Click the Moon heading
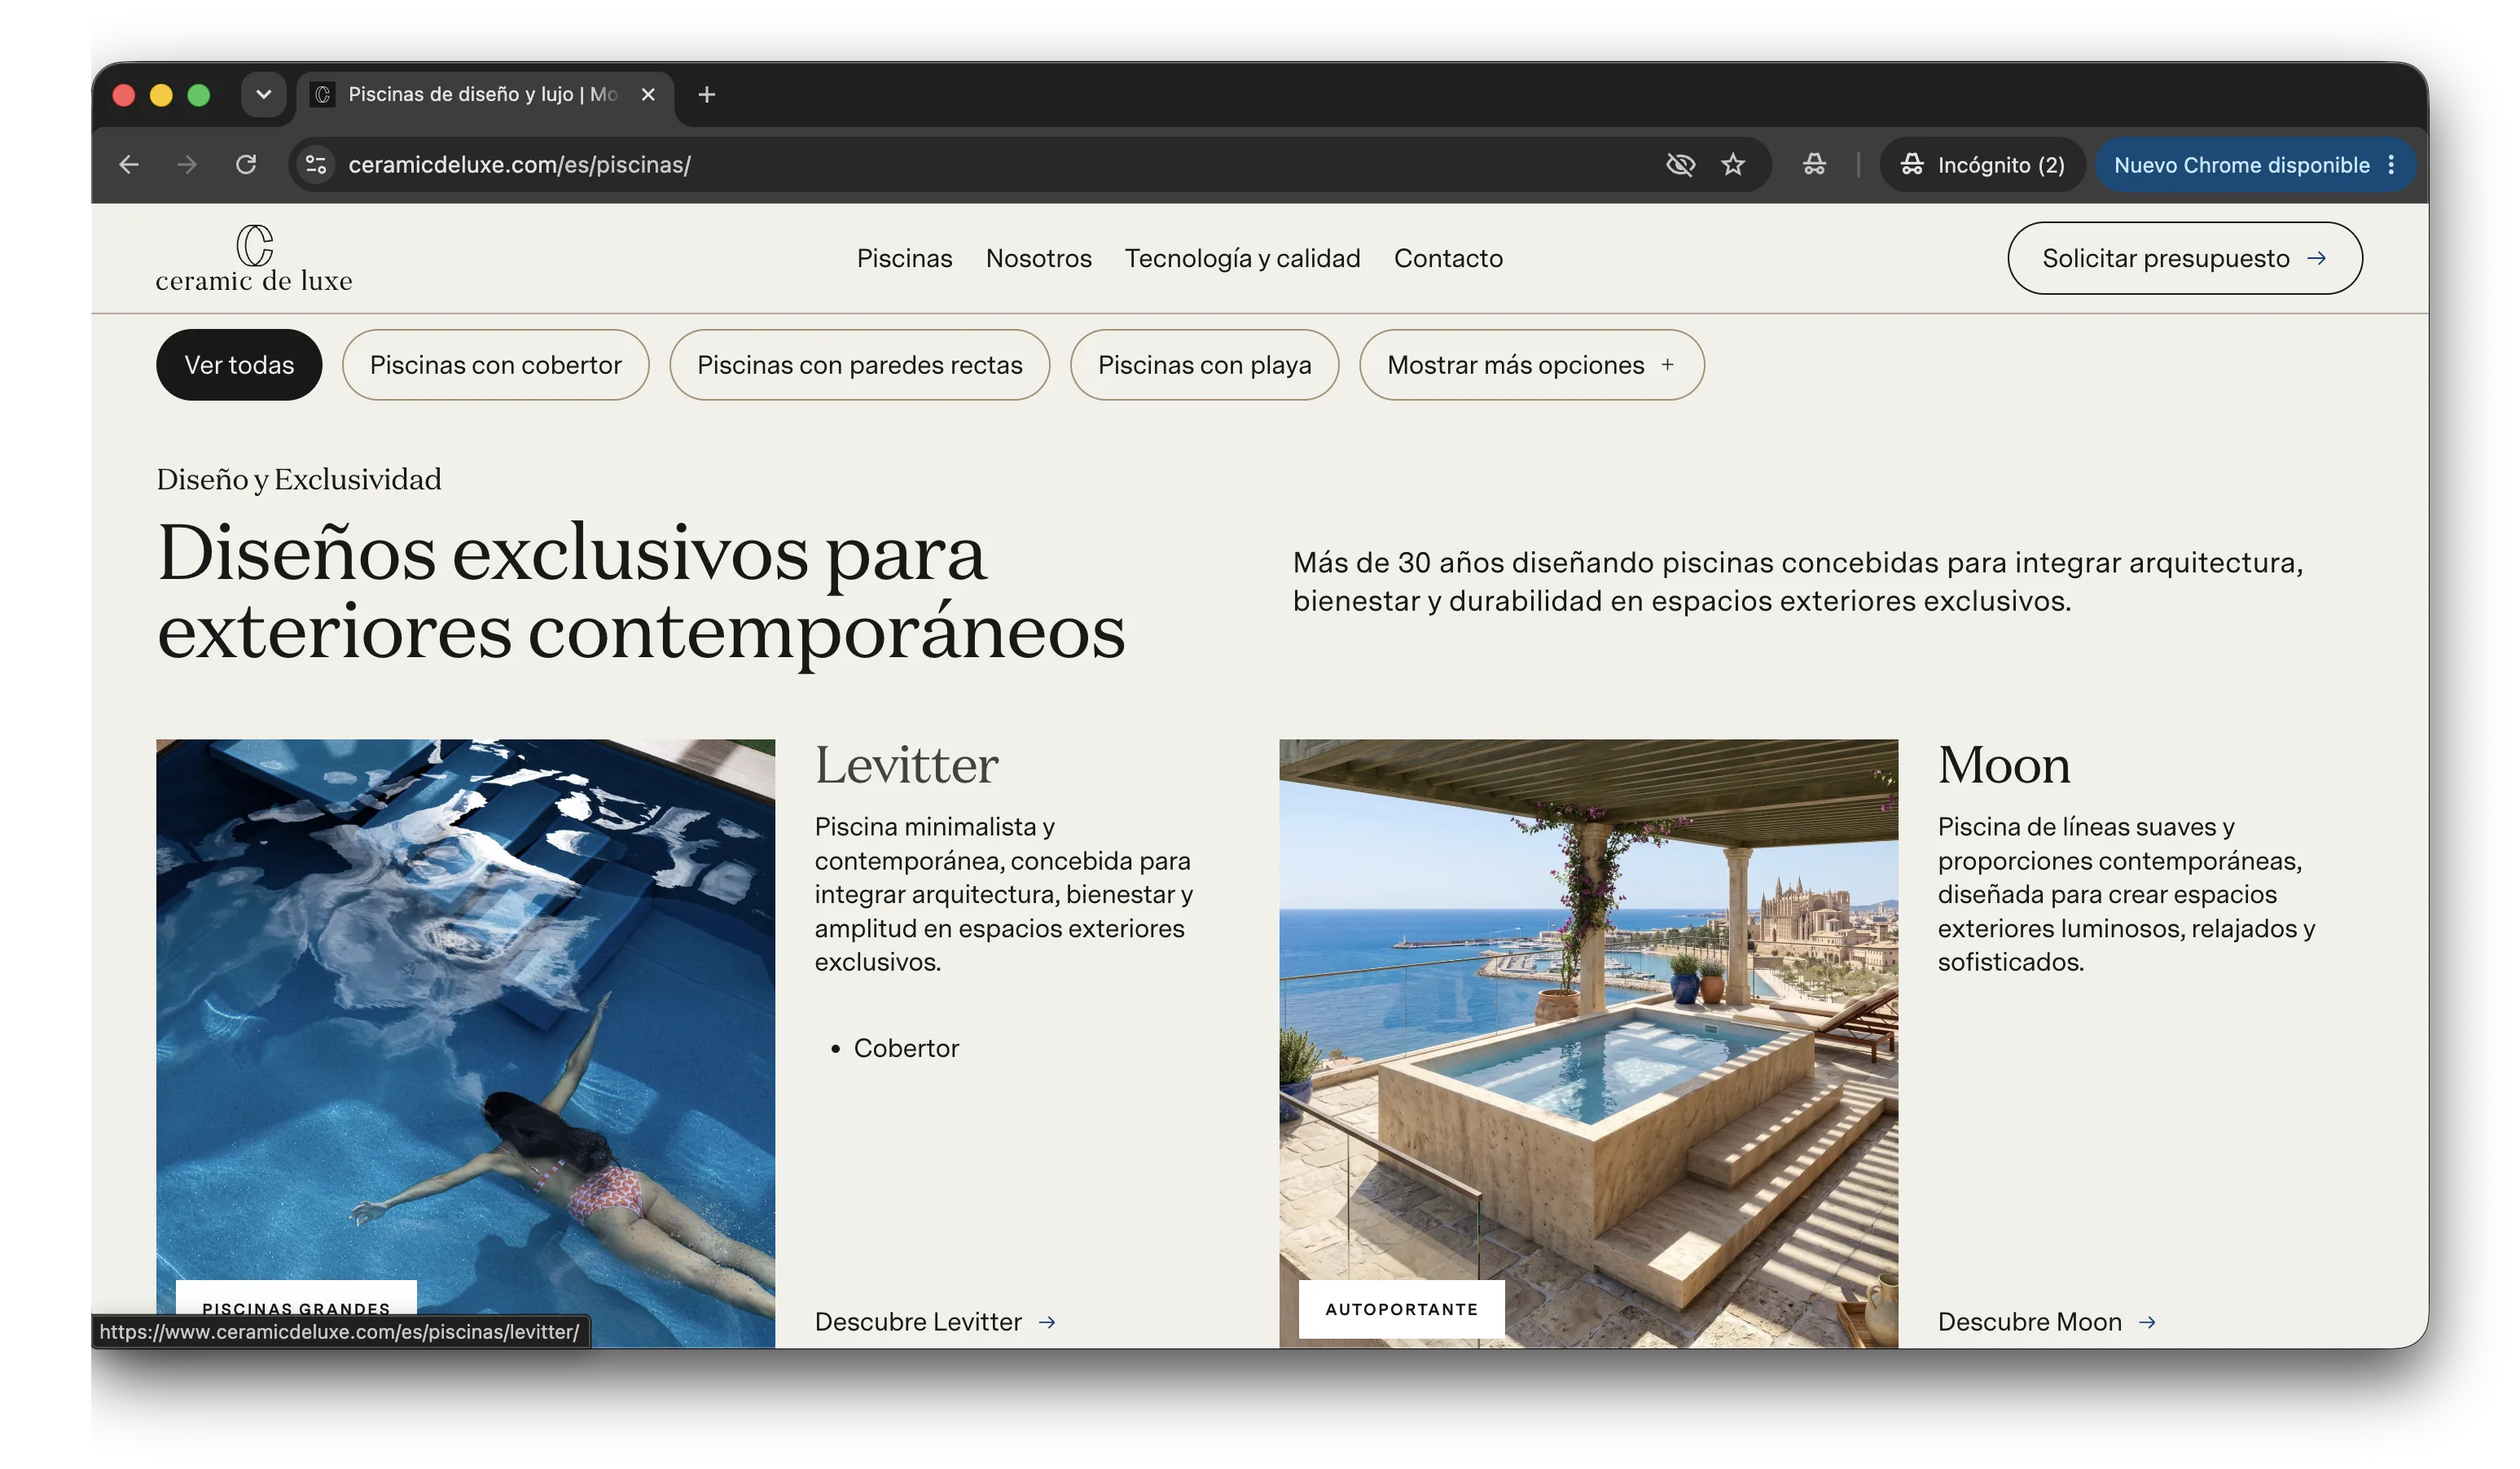The width and height of the screenshot is (2520, 1469). click(2004, 765)
